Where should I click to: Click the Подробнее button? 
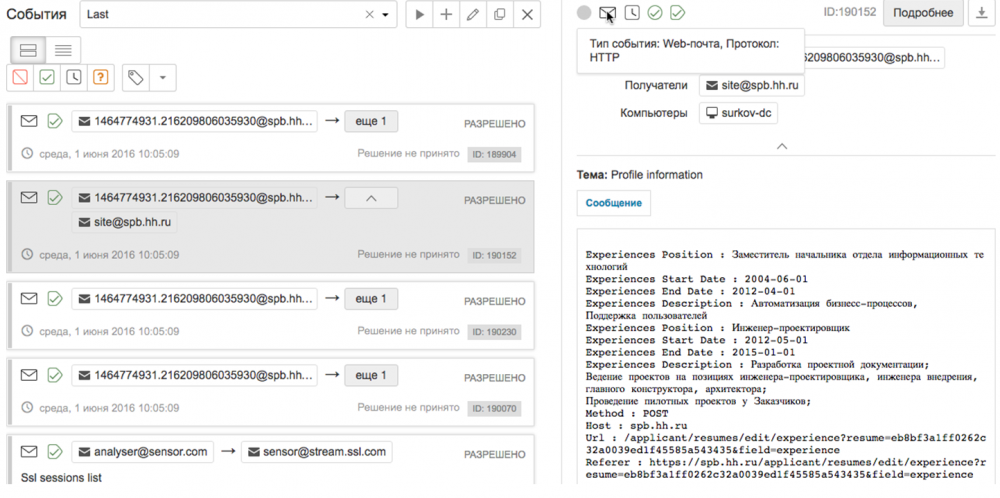click(x=923, y=13)
